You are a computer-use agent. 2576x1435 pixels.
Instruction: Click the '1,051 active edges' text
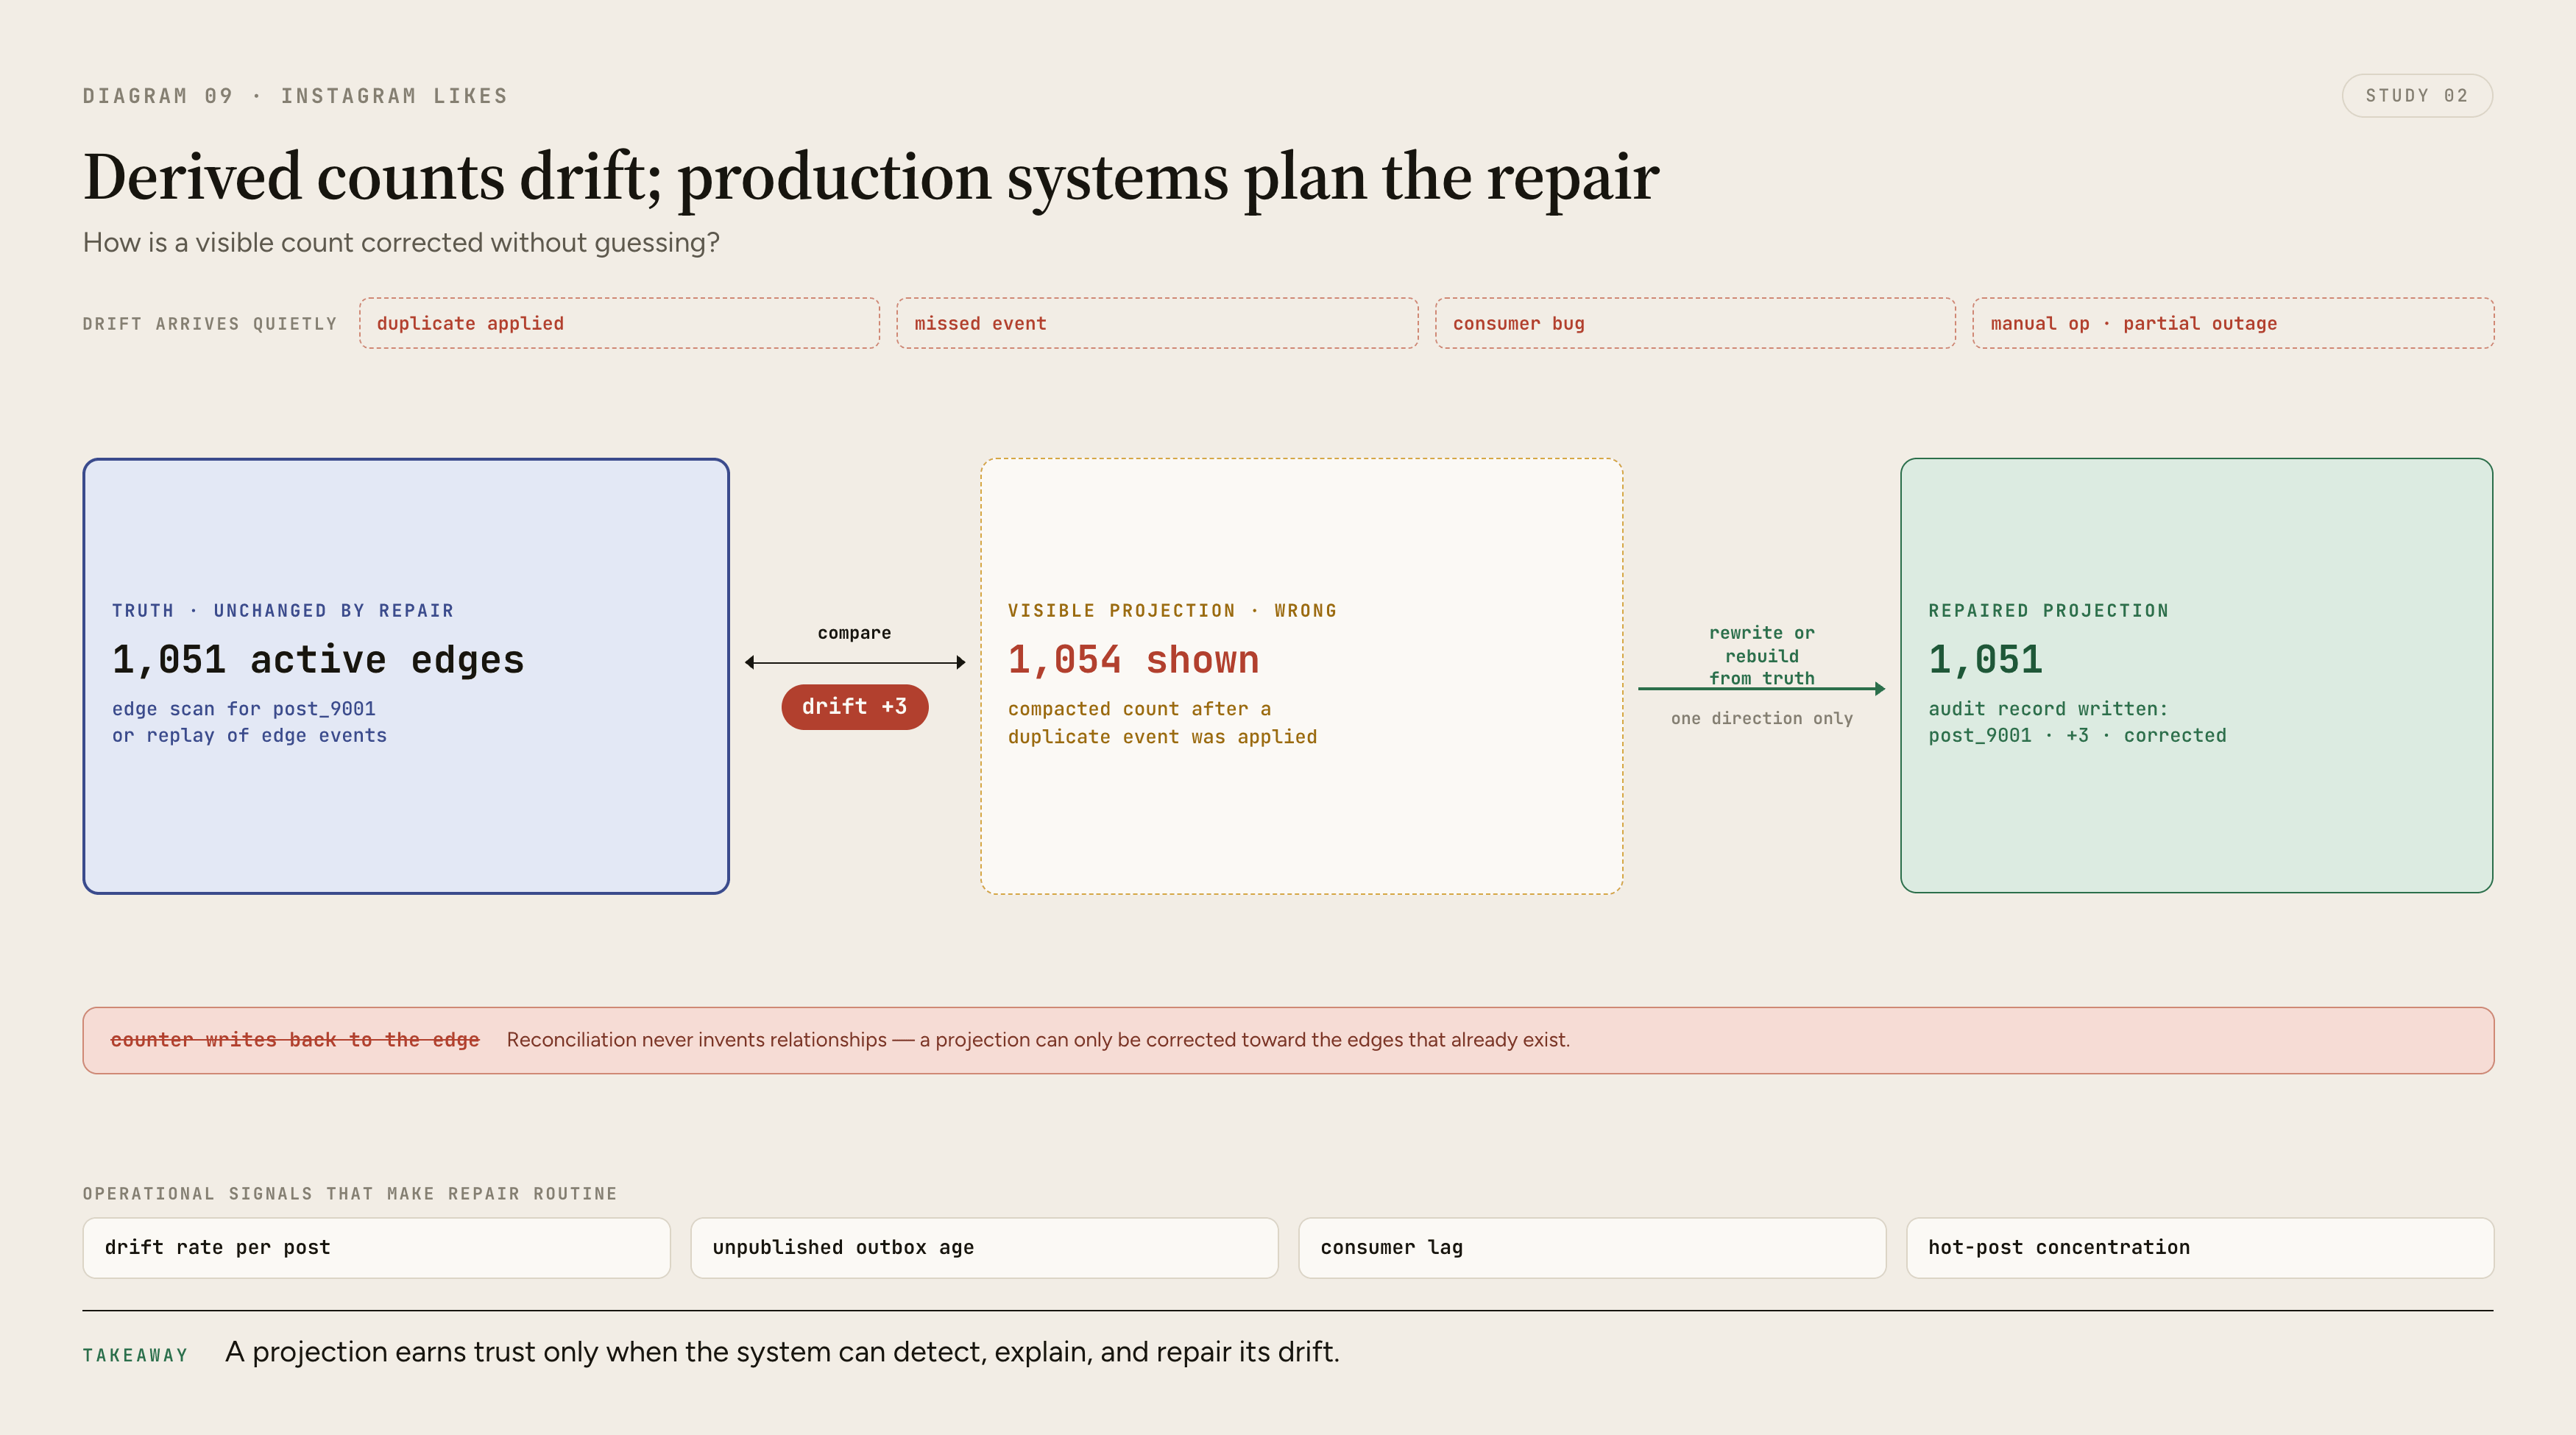pyautogui.click(x=318, y=660)
